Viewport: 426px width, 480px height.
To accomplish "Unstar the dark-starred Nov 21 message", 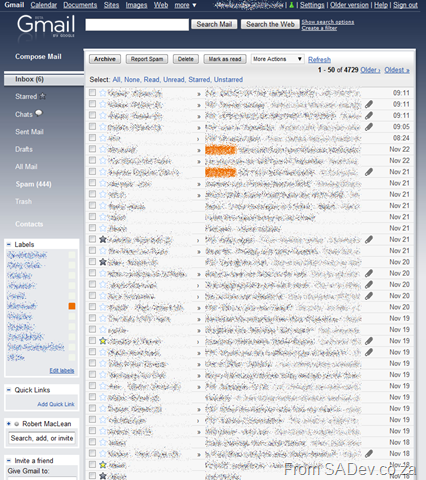I will (x=103, y=239).
